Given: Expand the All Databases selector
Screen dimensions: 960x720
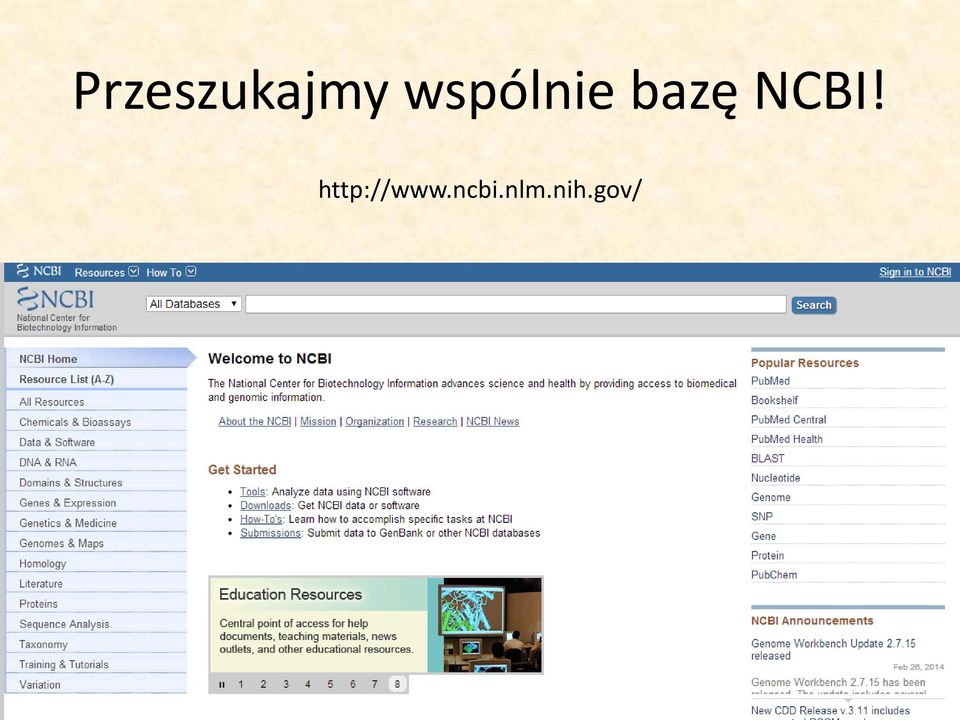Looking at the screenshot, I should tap(193, 304).
